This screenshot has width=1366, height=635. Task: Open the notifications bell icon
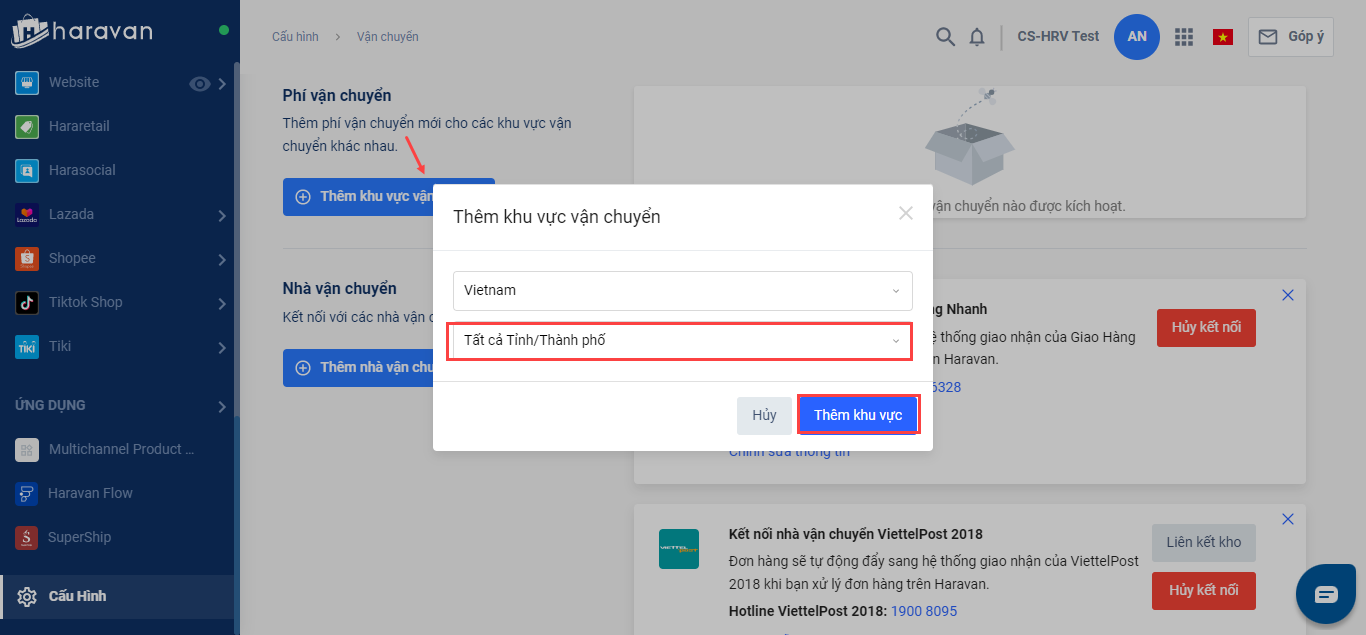click(x=977, y=37)
